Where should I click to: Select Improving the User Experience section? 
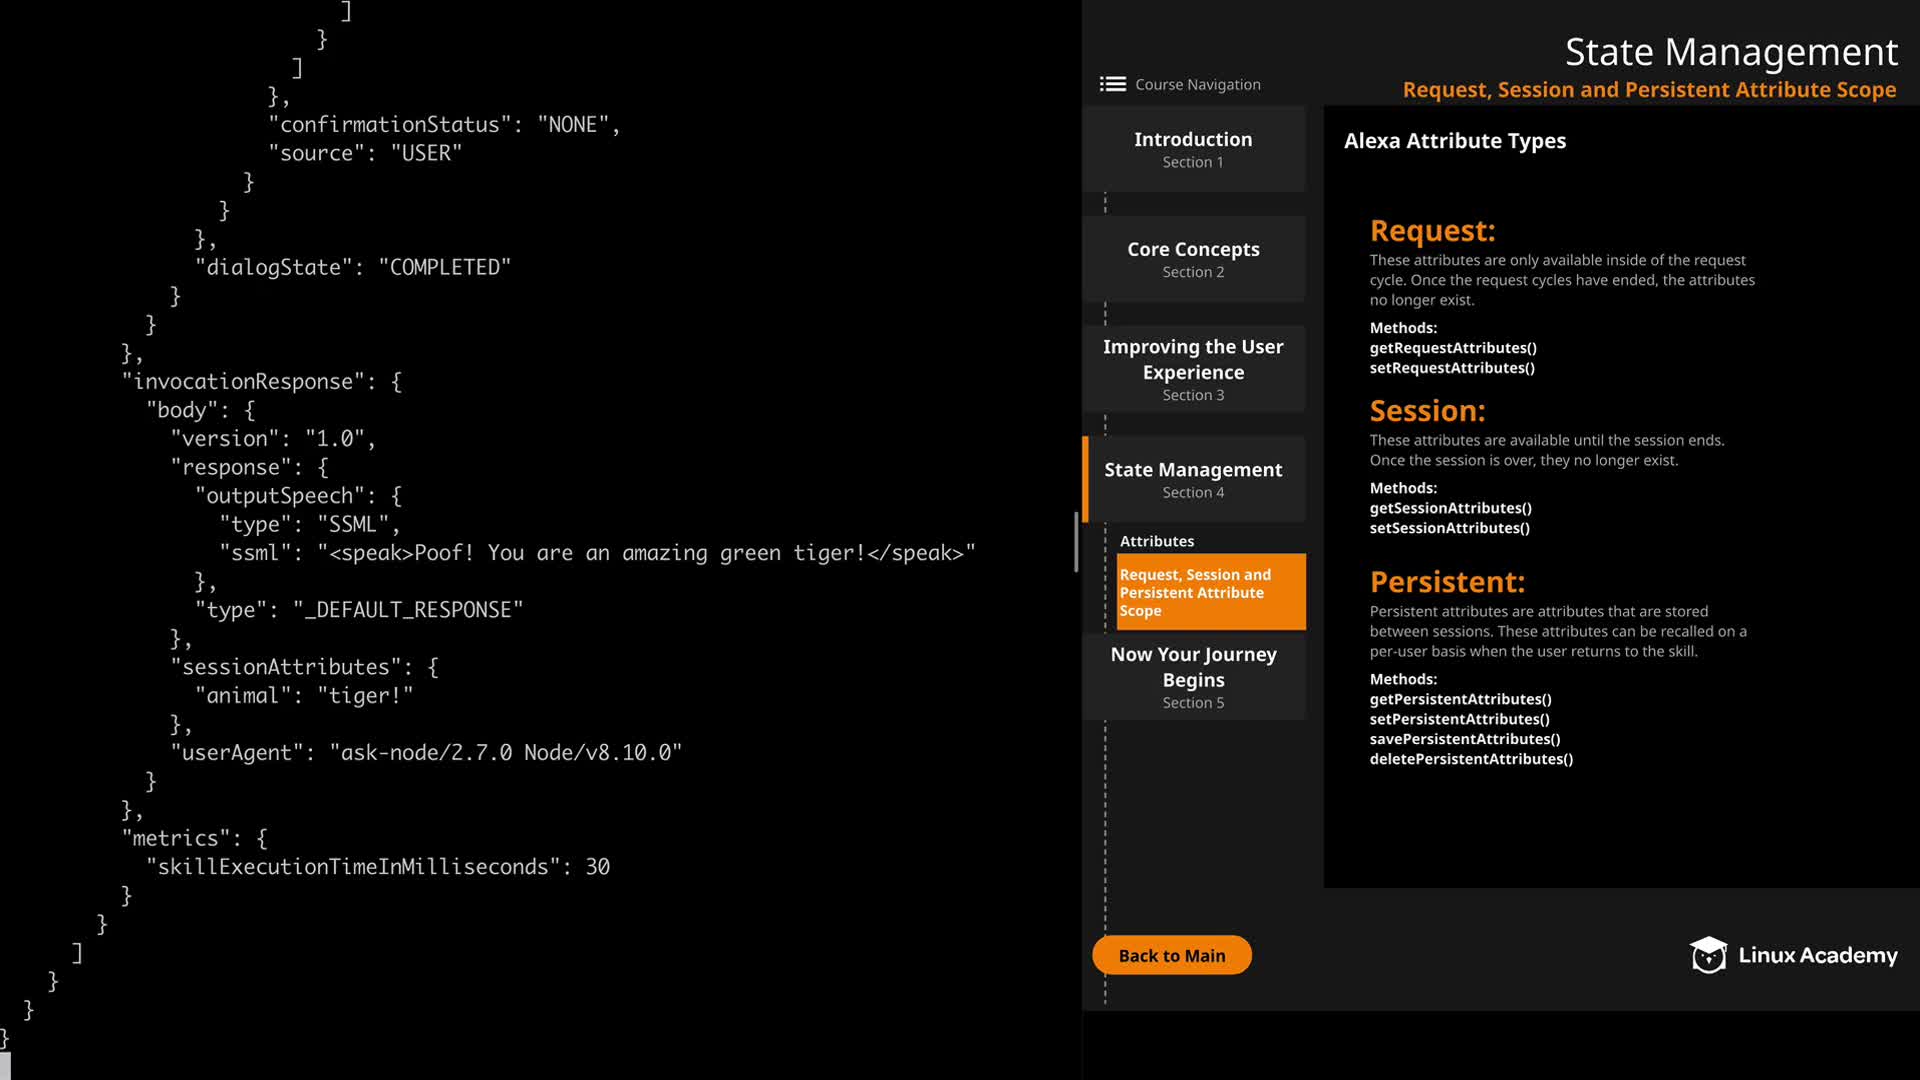(1193, 369)
